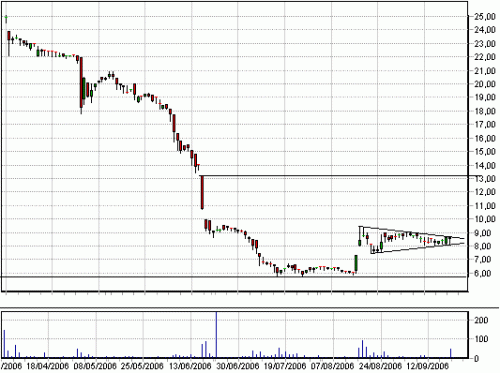Click the 24,00 price axis label
The height and width of the screenshot is (373, 500).
tap(485, 30)
